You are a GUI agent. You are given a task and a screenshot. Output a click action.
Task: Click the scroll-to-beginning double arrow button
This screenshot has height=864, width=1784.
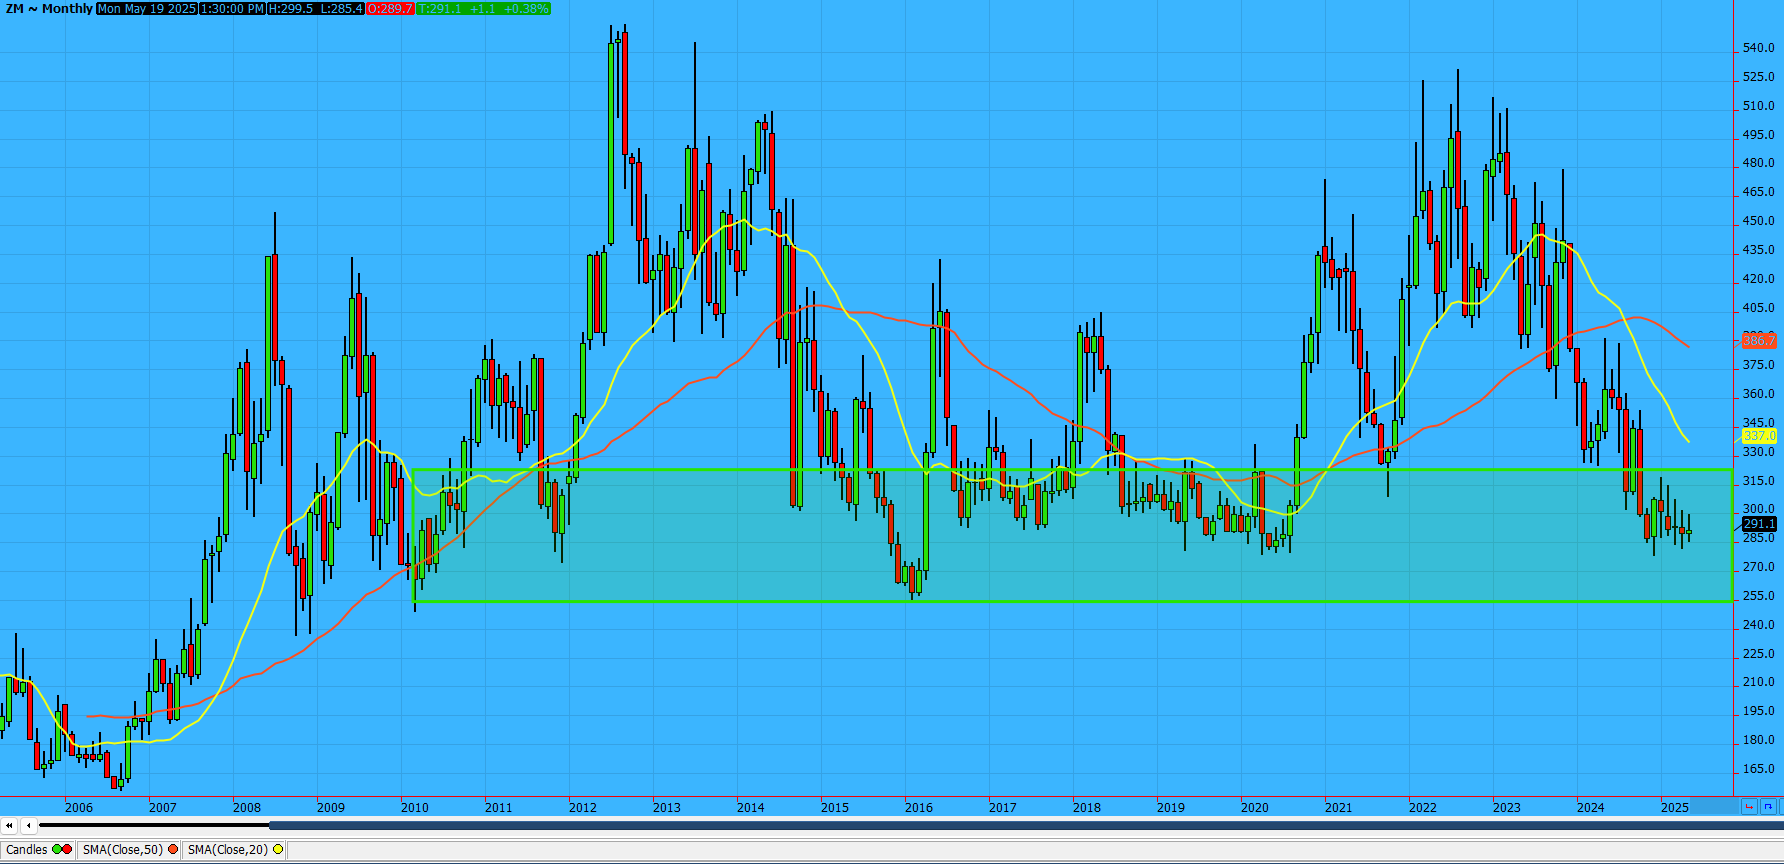[9, 826]
